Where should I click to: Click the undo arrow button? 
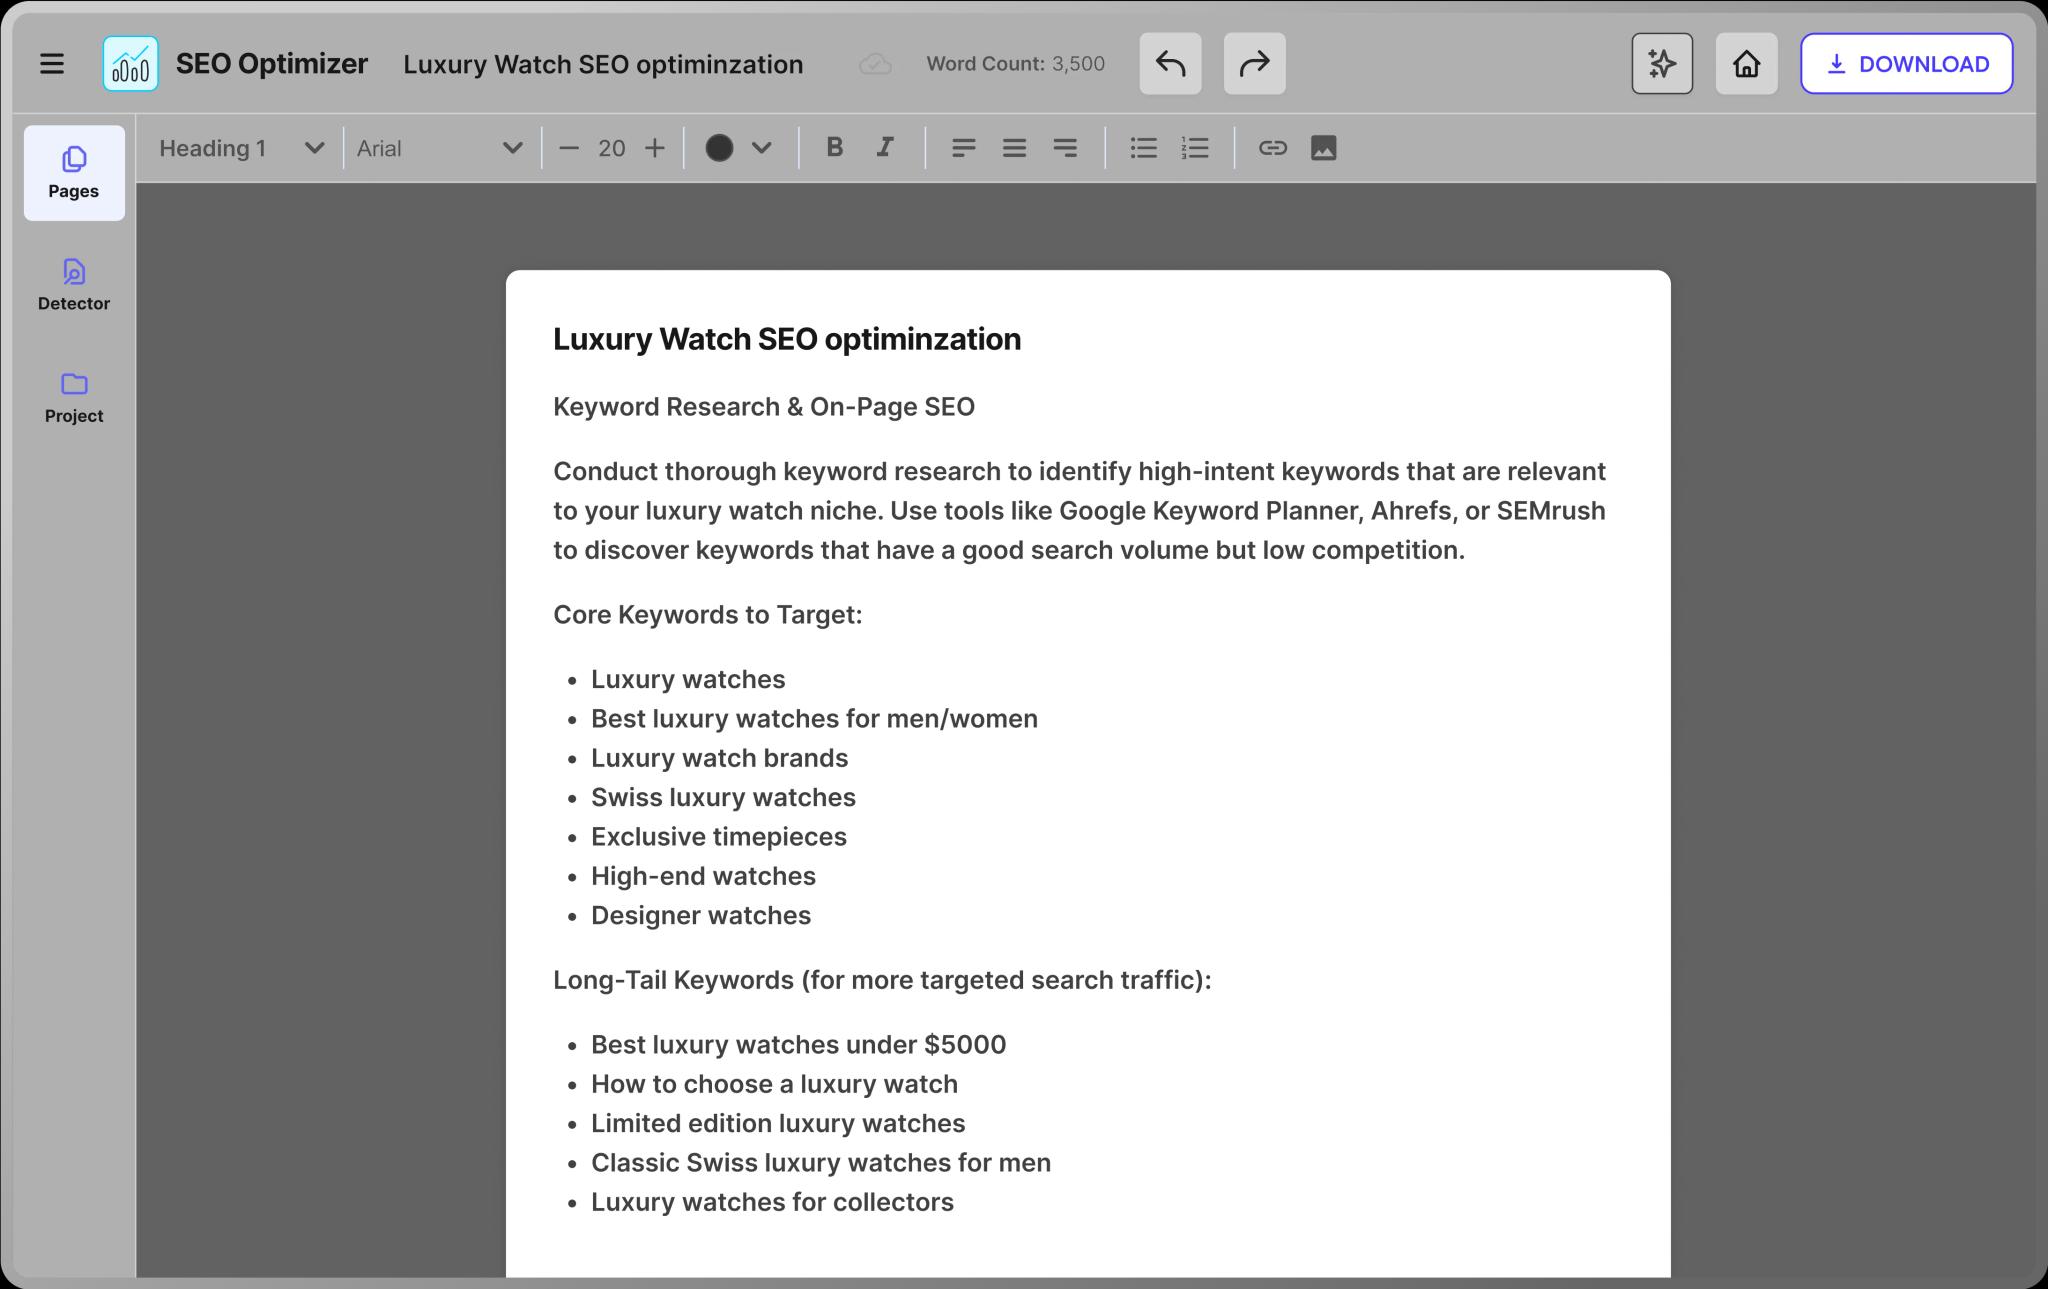click(x=1170, y=64)
